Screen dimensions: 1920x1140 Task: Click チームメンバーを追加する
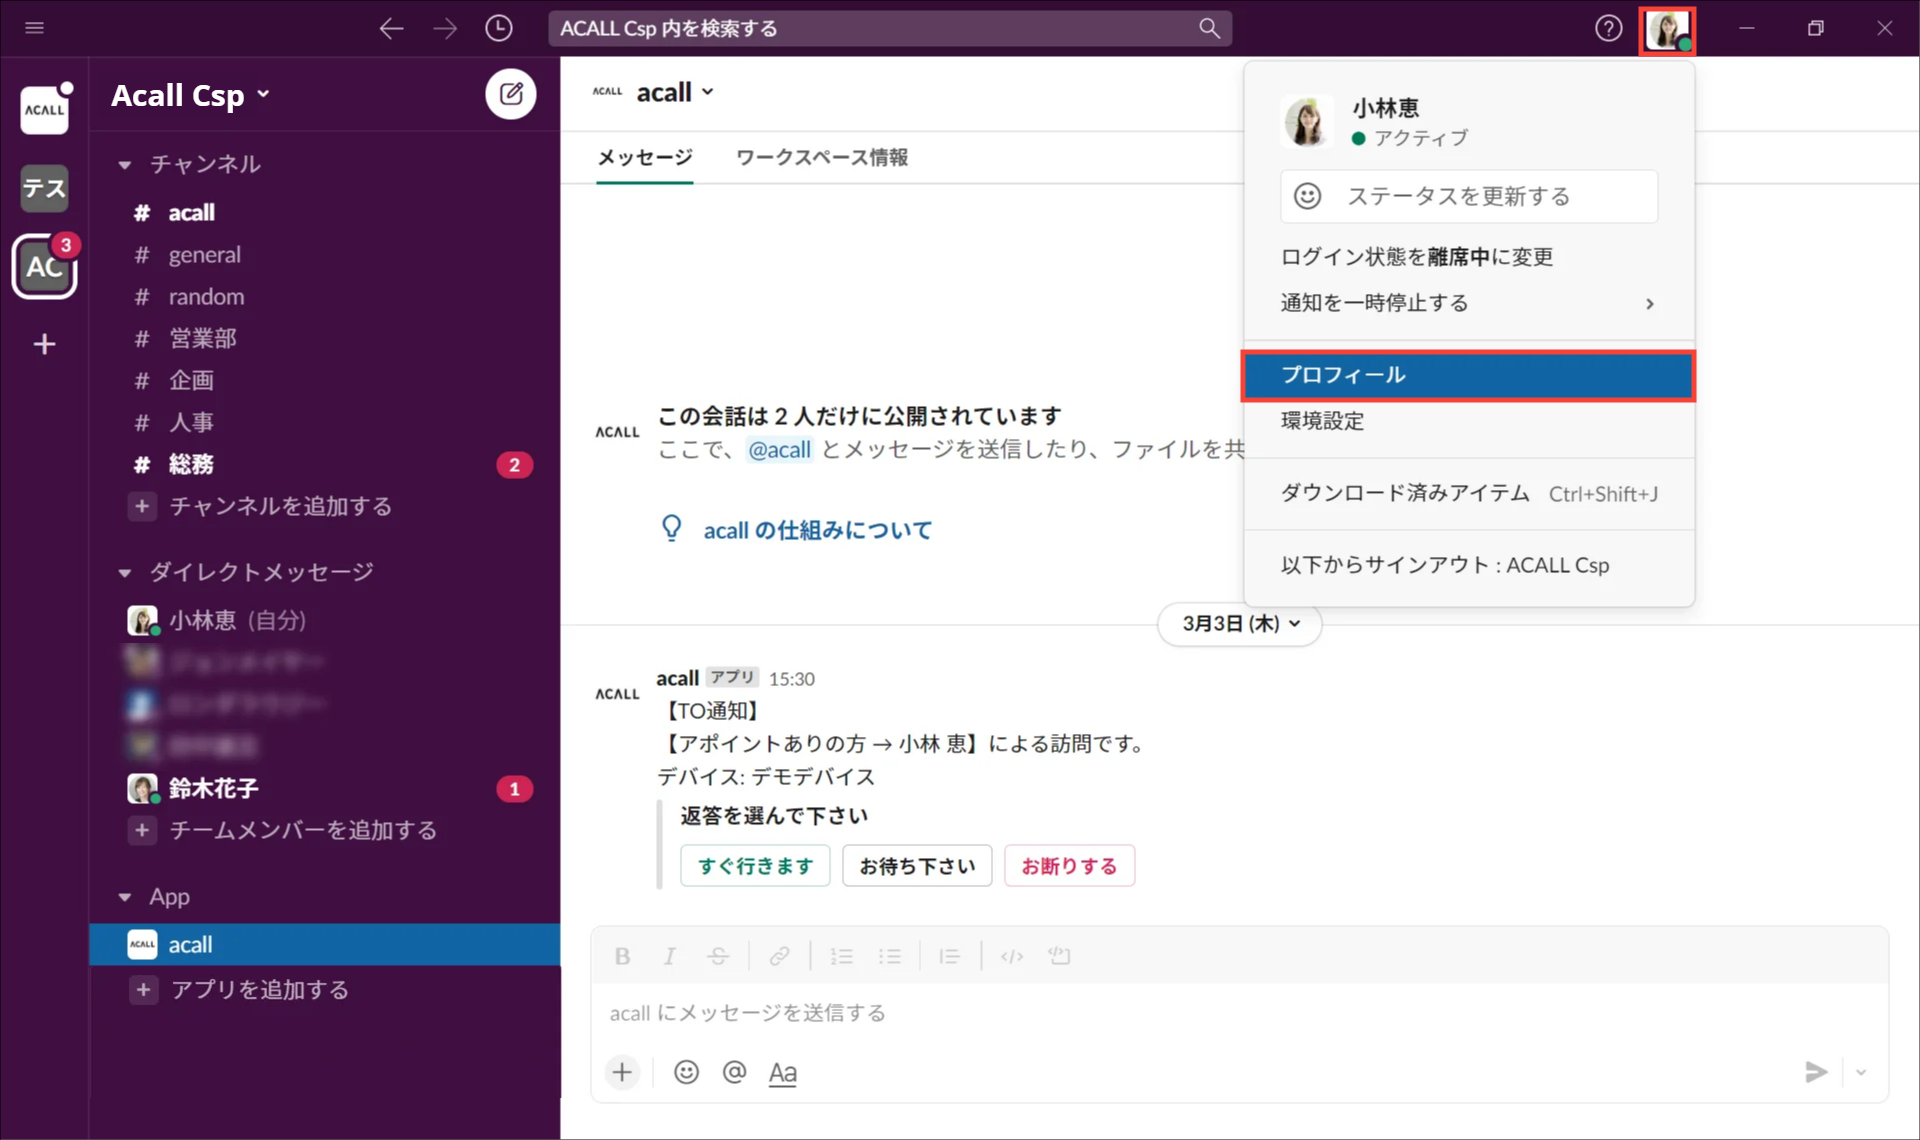tap(303, 831)
